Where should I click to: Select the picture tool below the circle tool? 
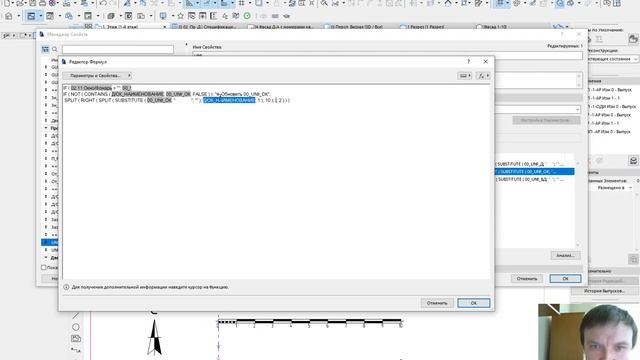tap(76, 339)
